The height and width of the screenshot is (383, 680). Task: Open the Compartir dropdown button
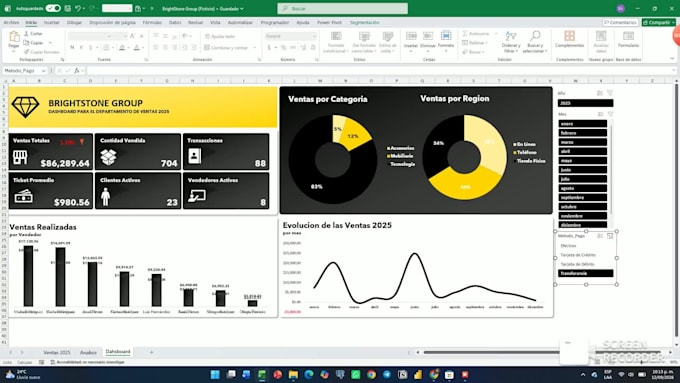[x=659, y=22]
